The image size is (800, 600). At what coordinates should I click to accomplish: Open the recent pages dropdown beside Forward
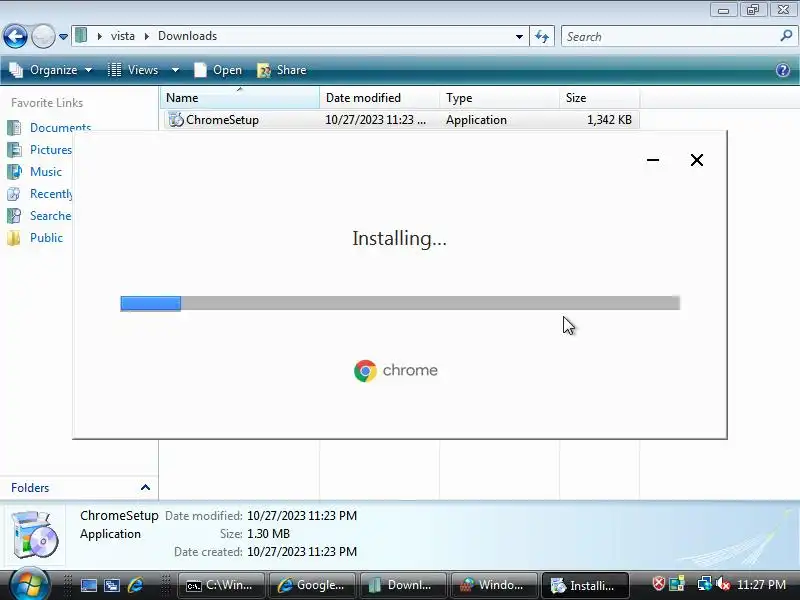point(63,37)
